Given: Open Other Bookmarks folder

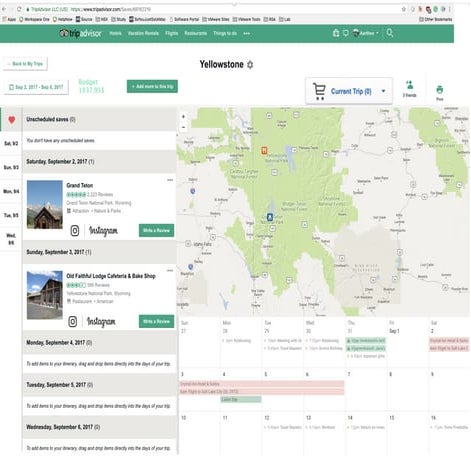Looking at the screenshot, I should [435, 19].
